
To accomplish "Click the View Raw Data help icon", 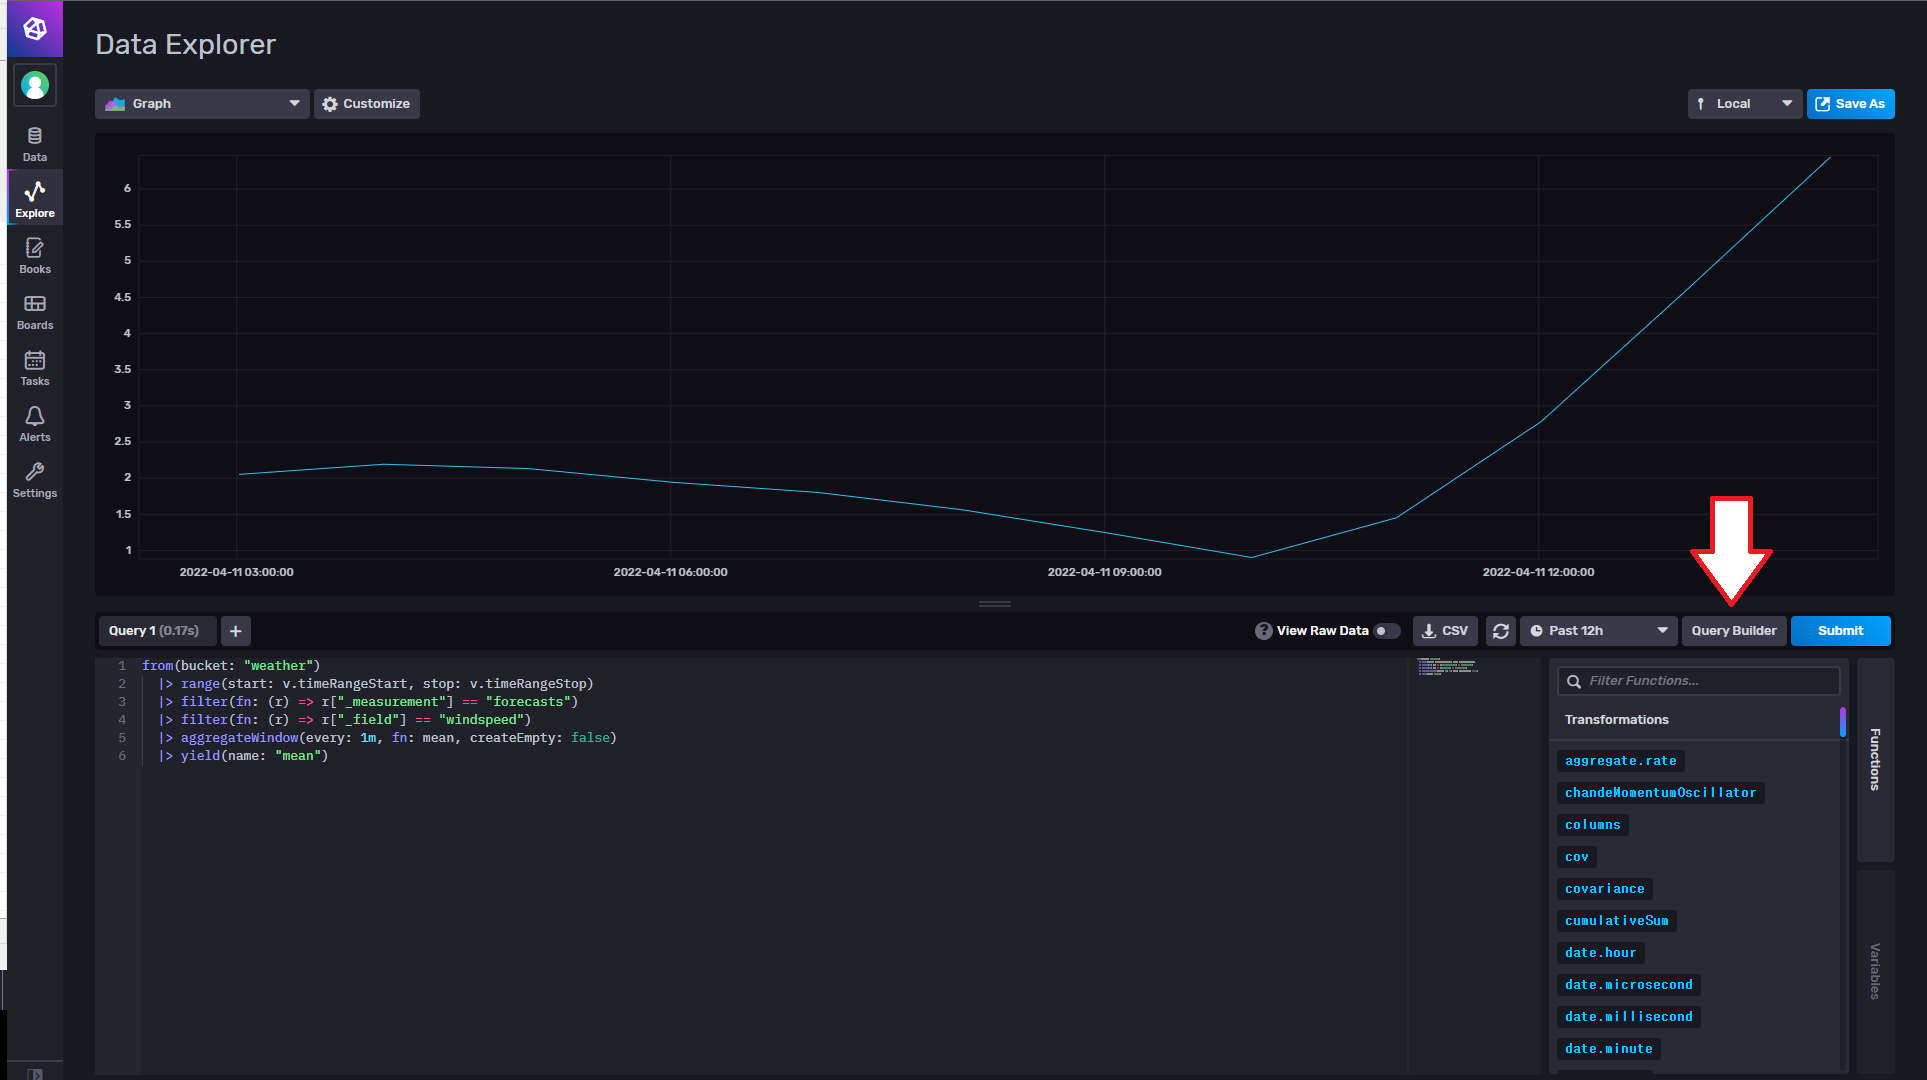I will click(1264, 631).
